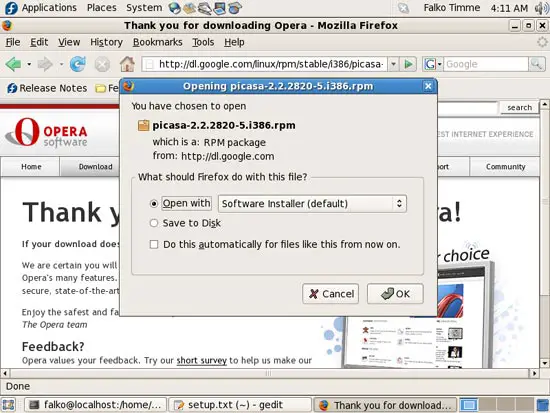550x413 pixels.
Task: Open the System menu
Action: 144,8
